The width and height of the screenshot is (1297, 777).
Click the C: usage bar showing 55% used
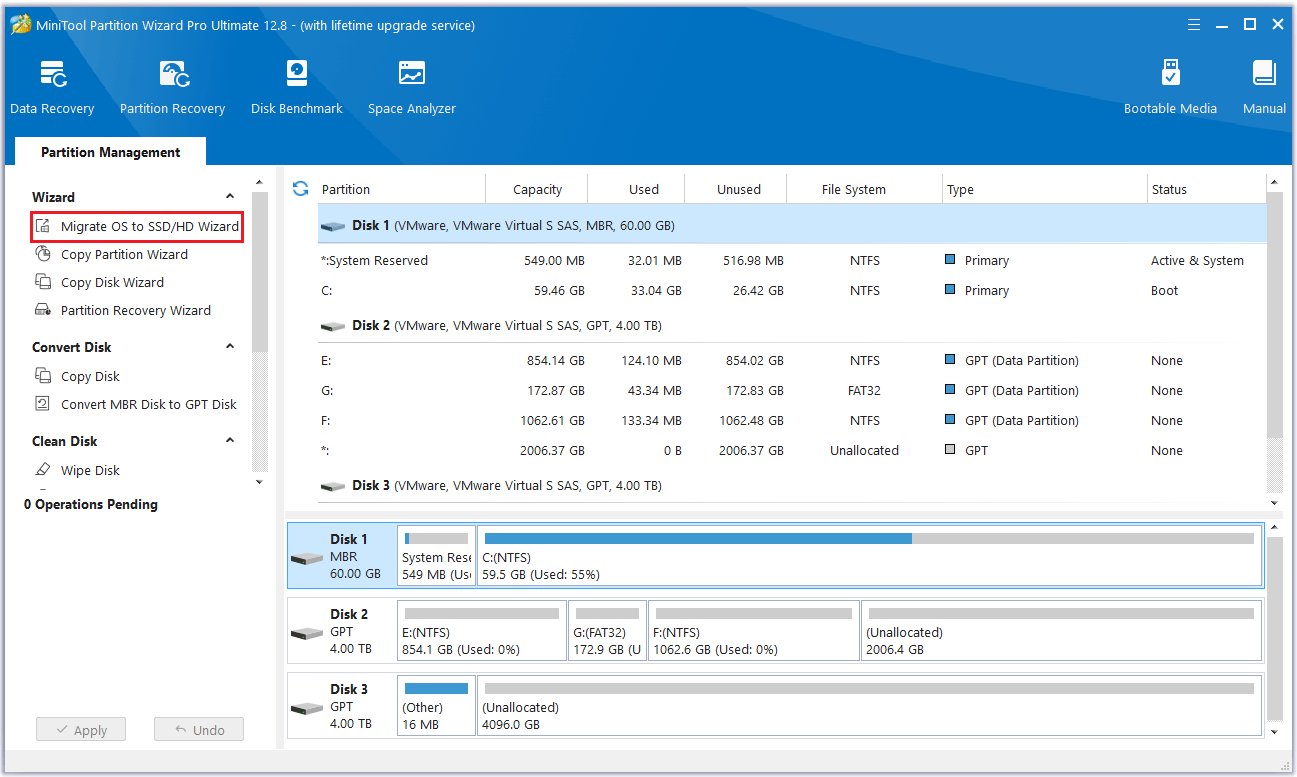pyautogui.click(x=869, y=538)
